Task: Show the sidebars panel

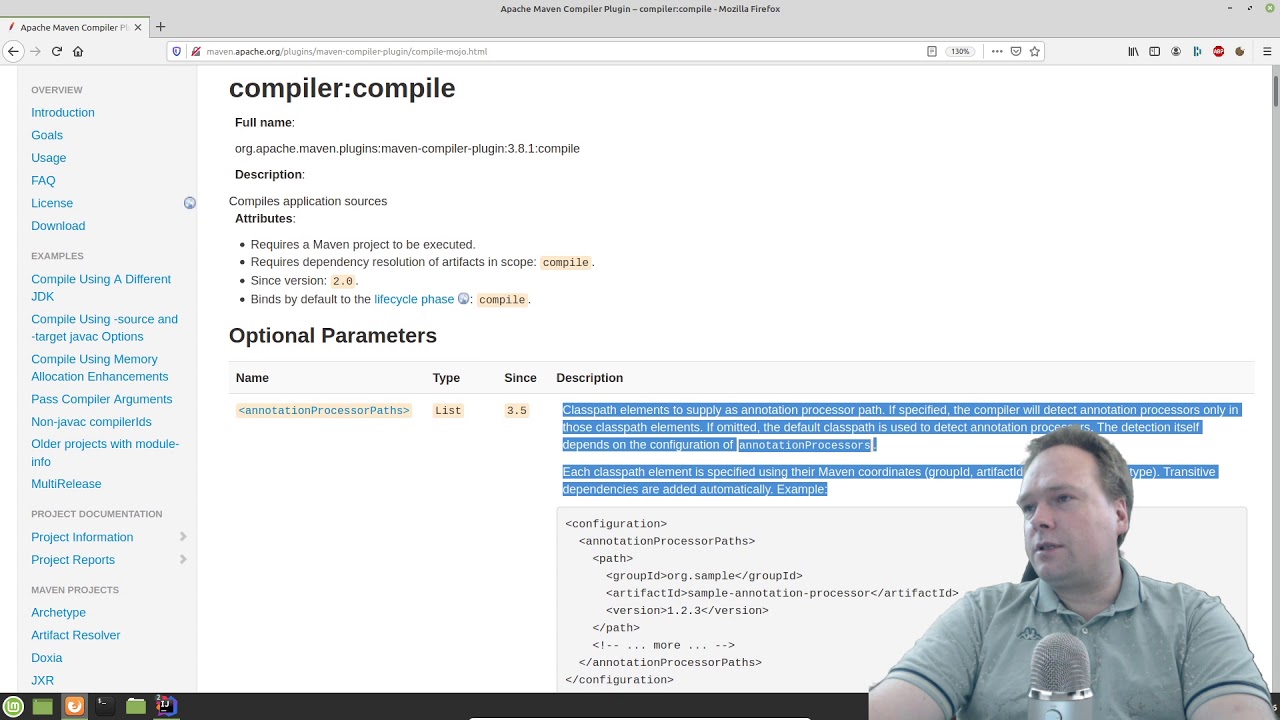Action: coord(1154,51)
